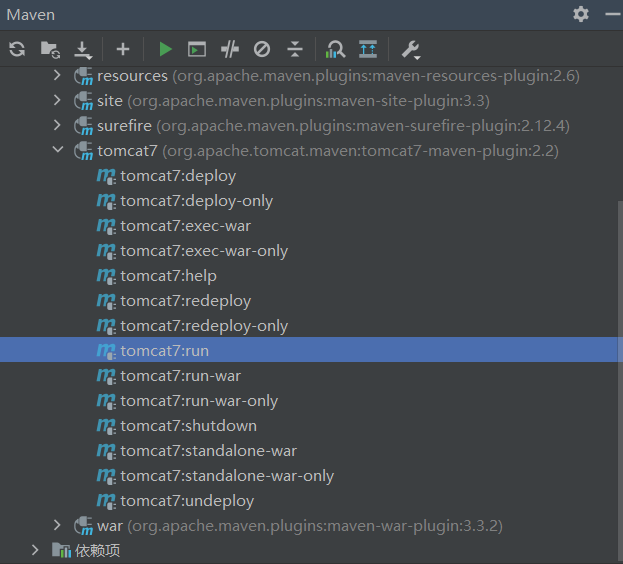Image resolution: width=623 pixels, height=564 pixels.
Task: Select the tomcat7:run-war-only goal
Action: click(199, 401)
